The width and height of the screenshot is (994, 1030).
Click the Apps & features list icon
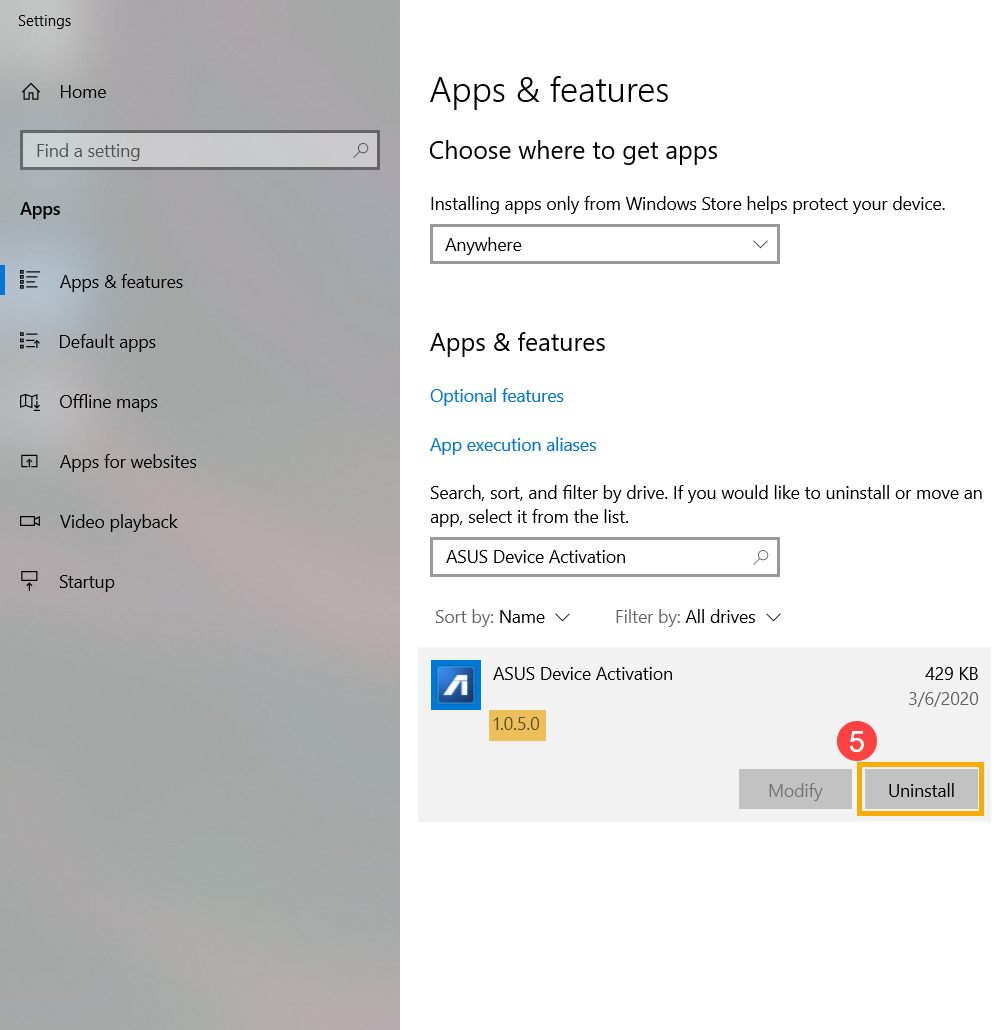click(x=30, y=280)
